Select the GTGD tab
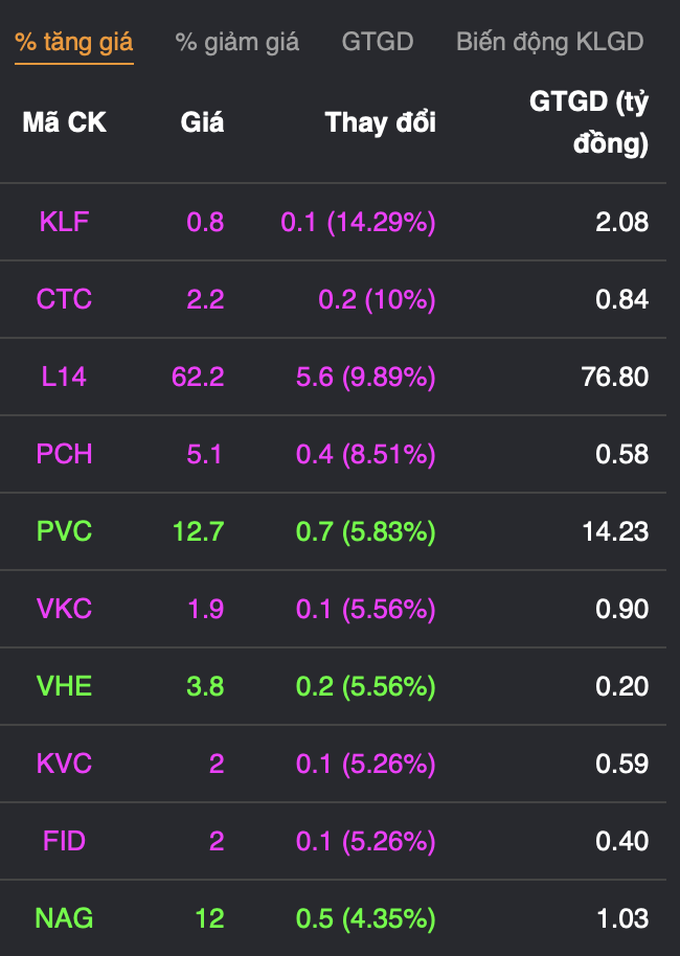The width and height of the screenshot is (680, 956). coord(377,42)
